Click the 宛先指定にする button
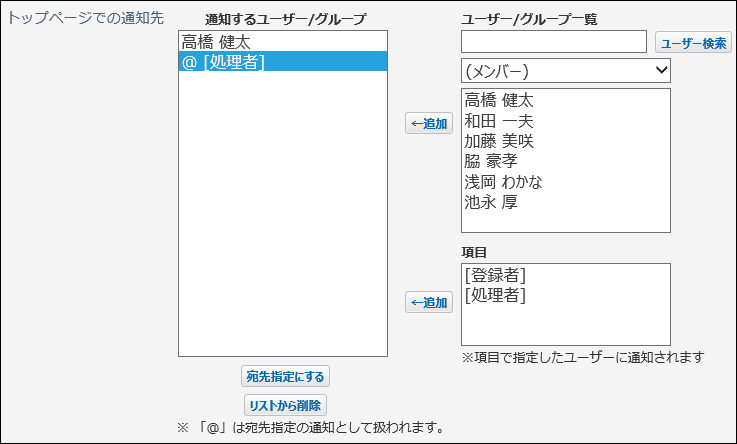737x444 pixels. [x=285, y=376]
